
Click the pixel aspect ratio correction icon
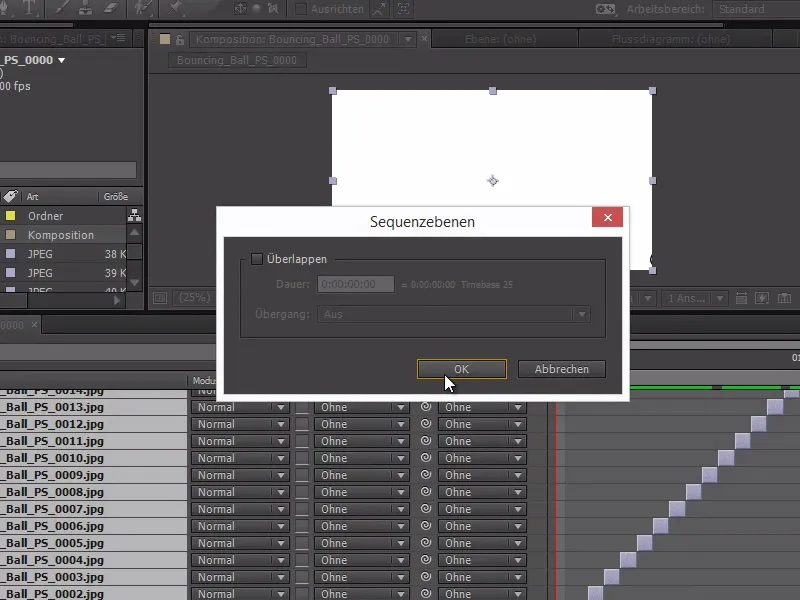point(741,298)
